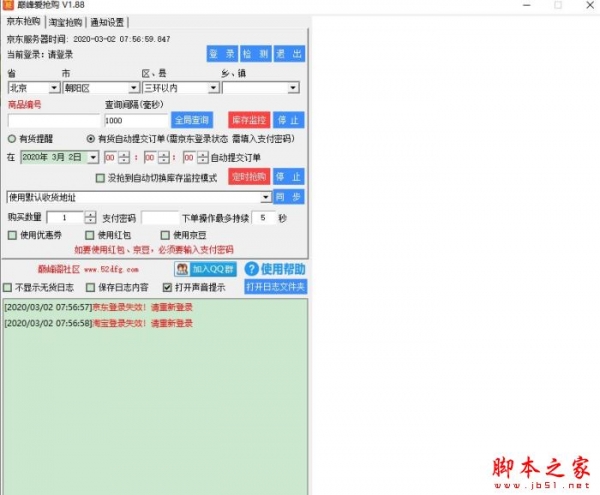Enable the 使用优惠券 checkbox
Image resolution: width=600 pixels, height=495 pixels.
(12, 235)
